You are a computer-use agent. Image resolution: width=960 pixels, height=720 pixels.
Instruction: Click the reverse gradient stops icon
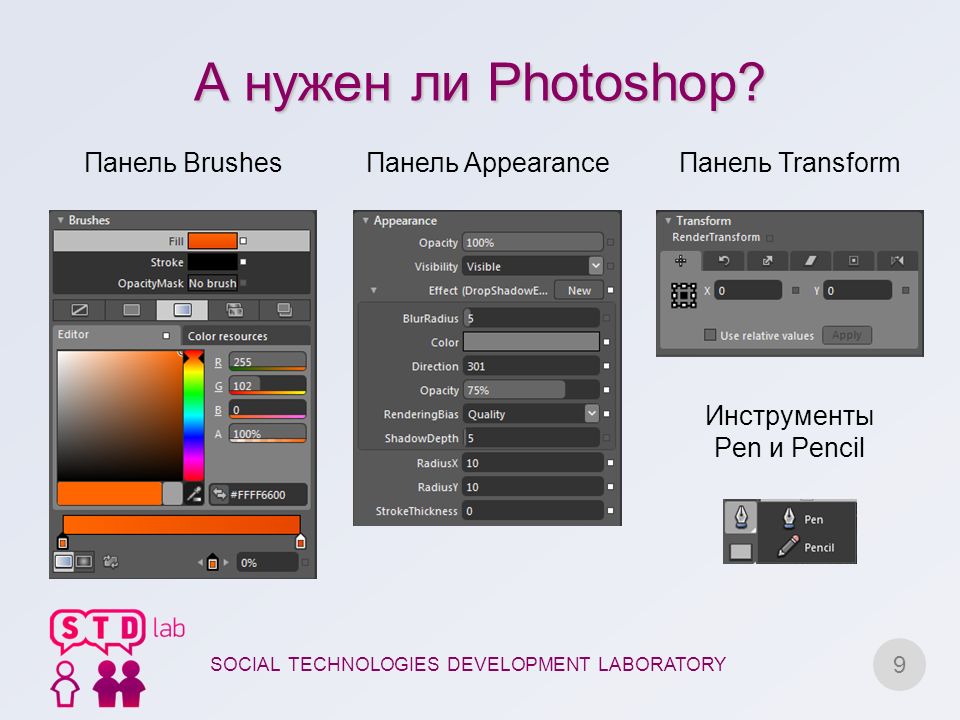(111, 561)
